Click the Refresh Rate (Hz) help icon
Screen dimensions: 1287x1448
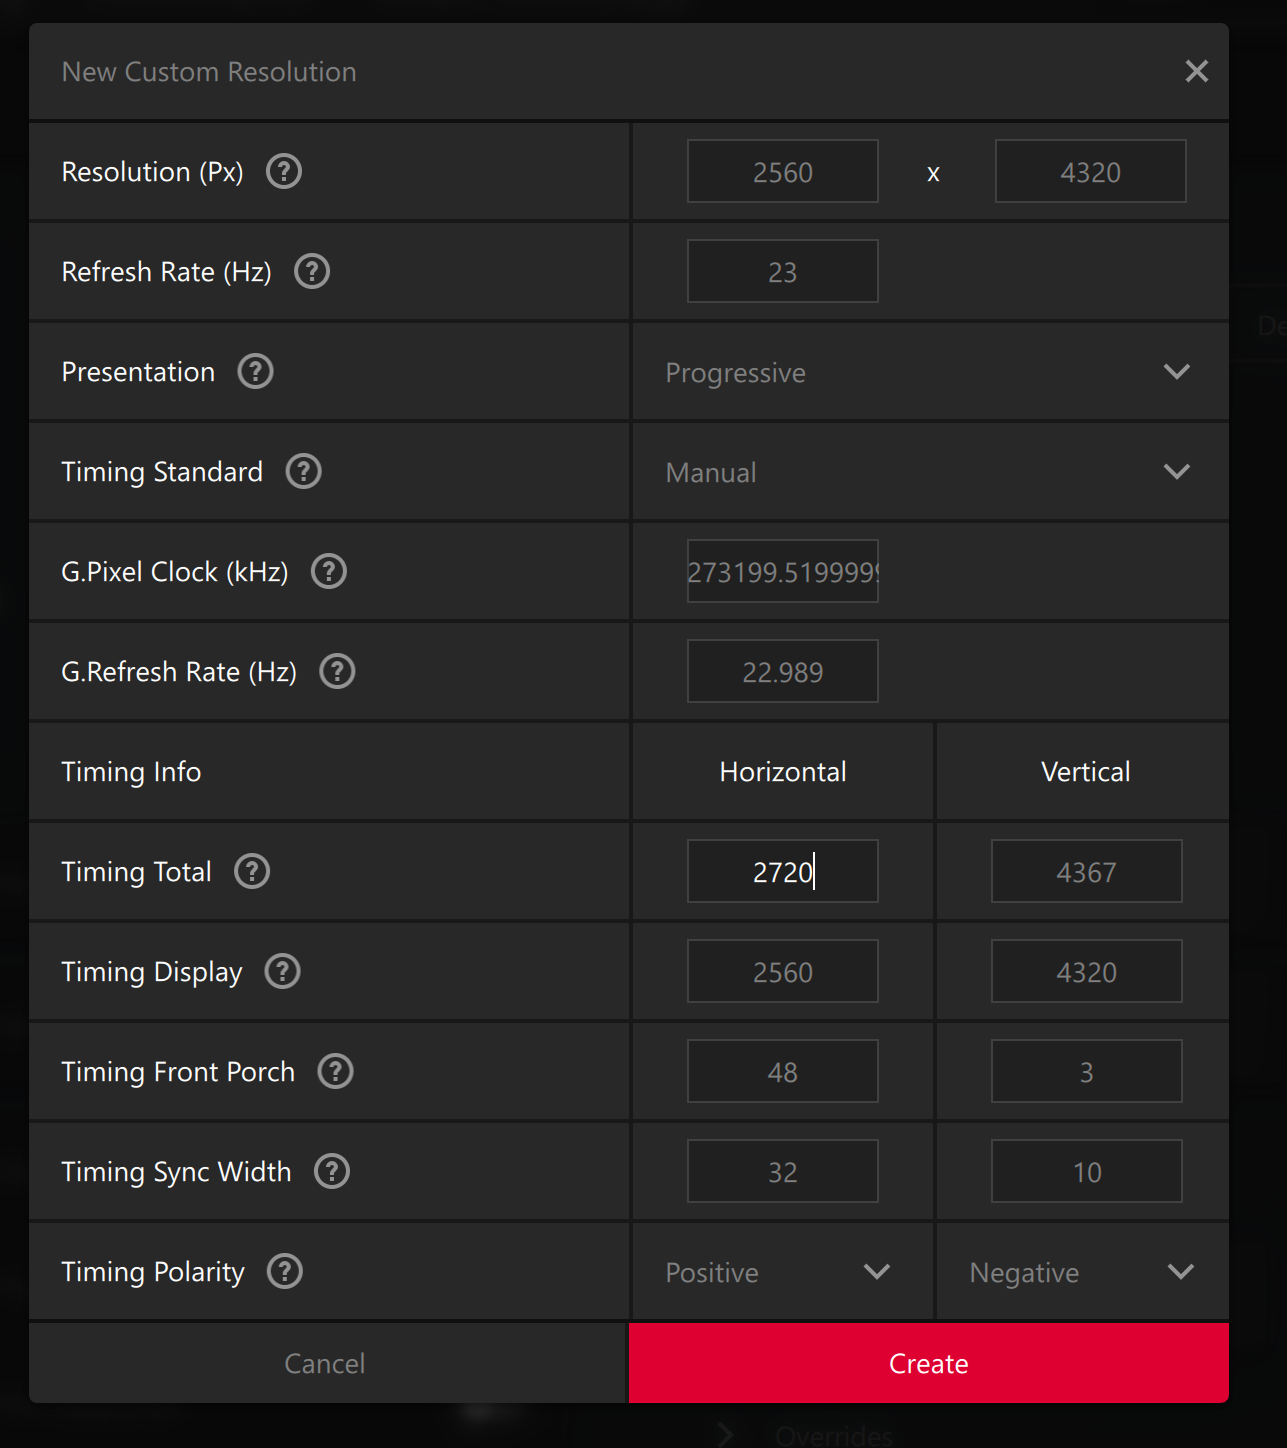coord(312,272)
